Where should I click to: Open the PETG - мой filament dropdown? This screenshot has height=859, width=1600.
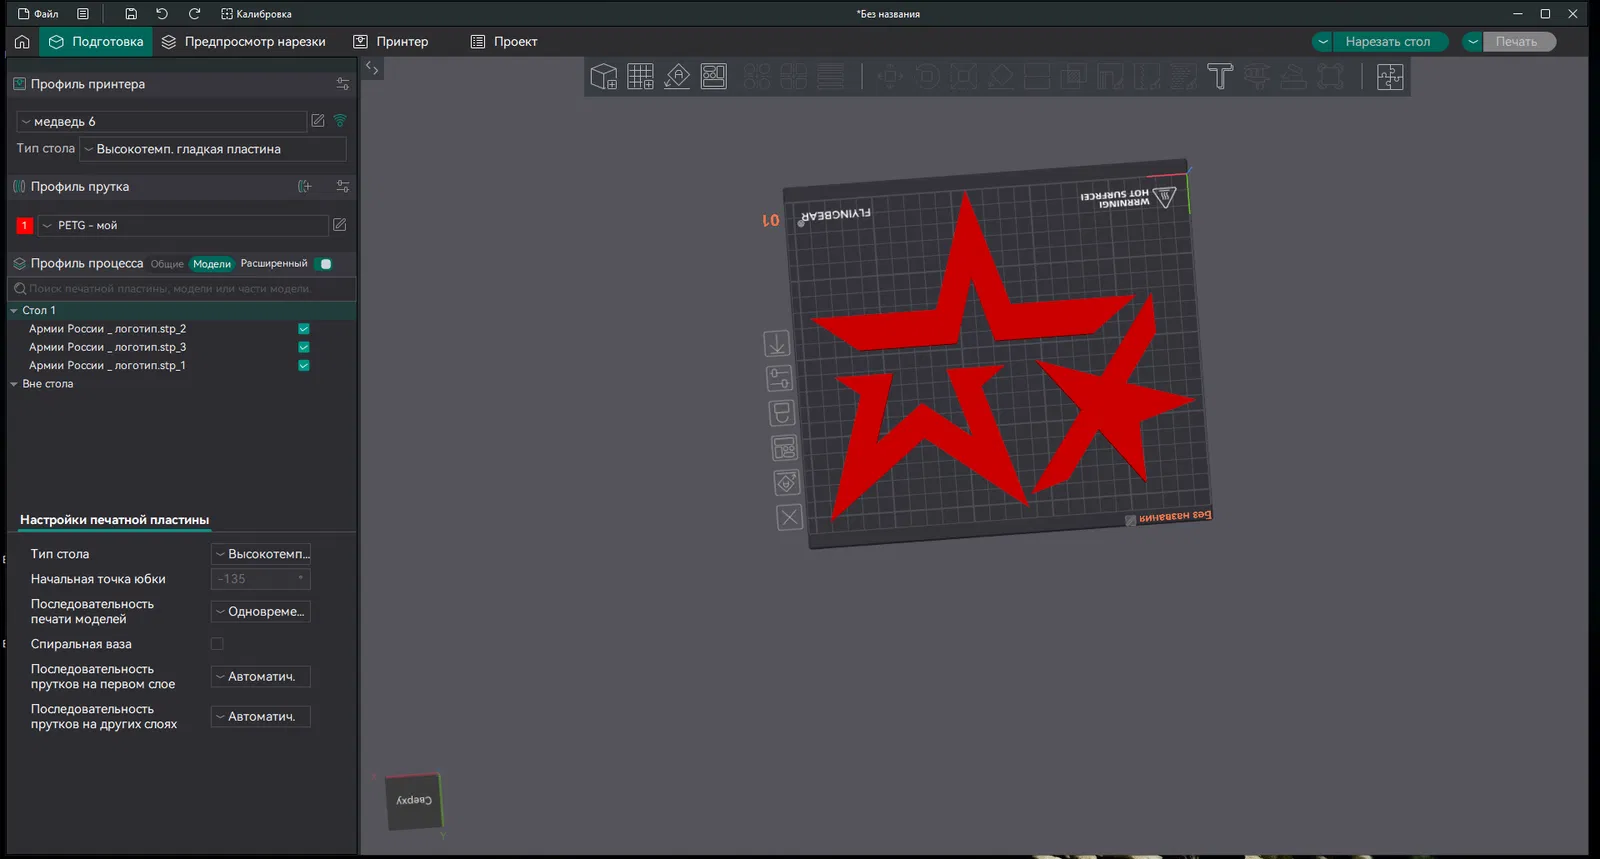(183, 226)
